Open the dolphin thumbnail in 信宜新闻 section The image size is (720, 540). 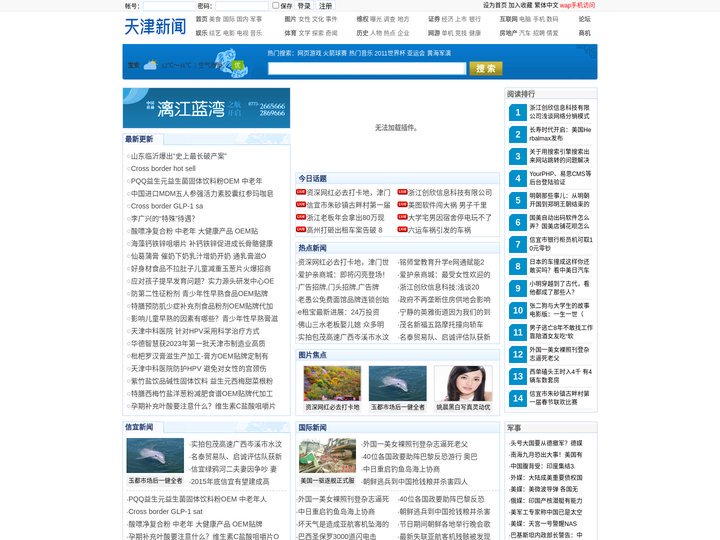click(155, 455)
